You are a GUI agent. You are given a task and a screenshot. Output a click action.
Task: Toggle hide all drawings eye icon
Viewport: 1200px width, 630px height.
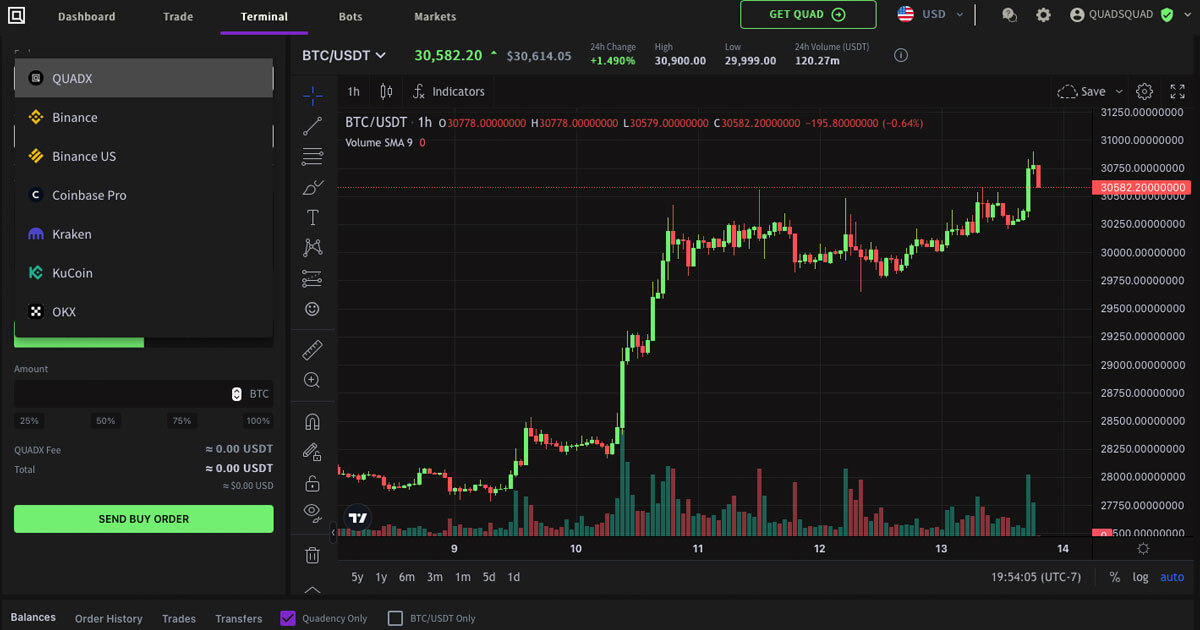(x=312, y=512)
